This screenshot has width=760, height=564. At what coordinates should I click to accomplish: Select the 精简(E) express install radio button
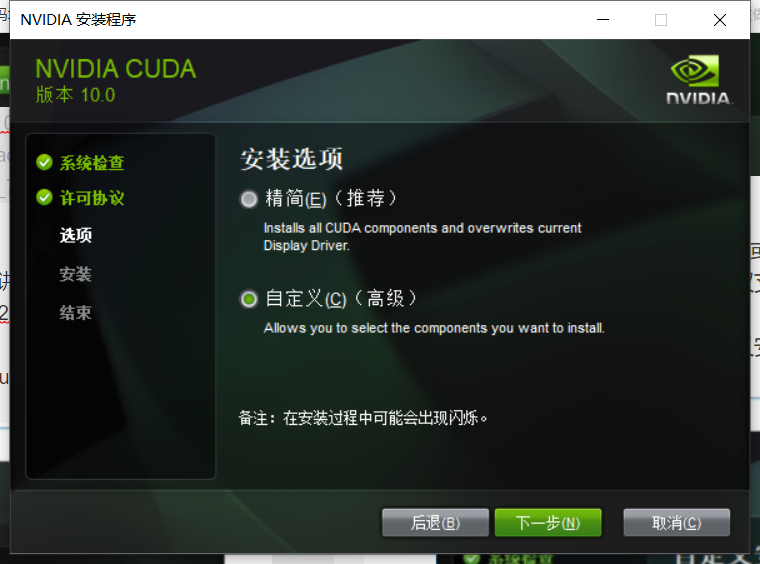point(249,199)
